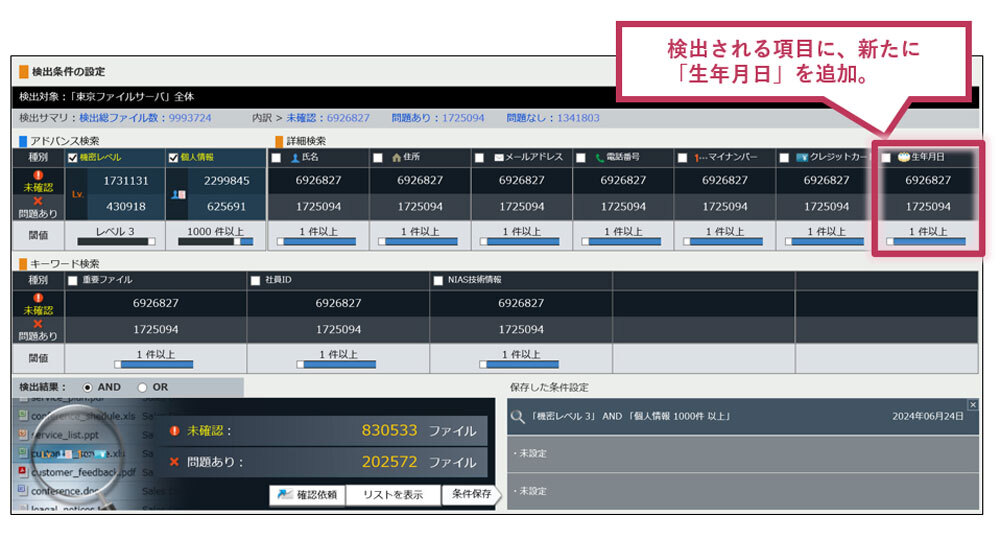Click the person-document icon in 個人情報 column
This screenshot has width=1000, height=534.
pos(179,194)
